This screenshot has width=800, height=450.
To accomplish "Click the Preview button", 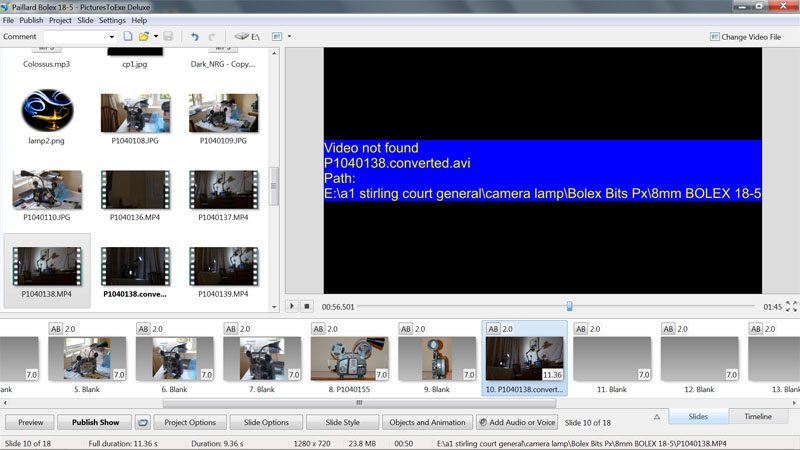I will pos(31,422).
